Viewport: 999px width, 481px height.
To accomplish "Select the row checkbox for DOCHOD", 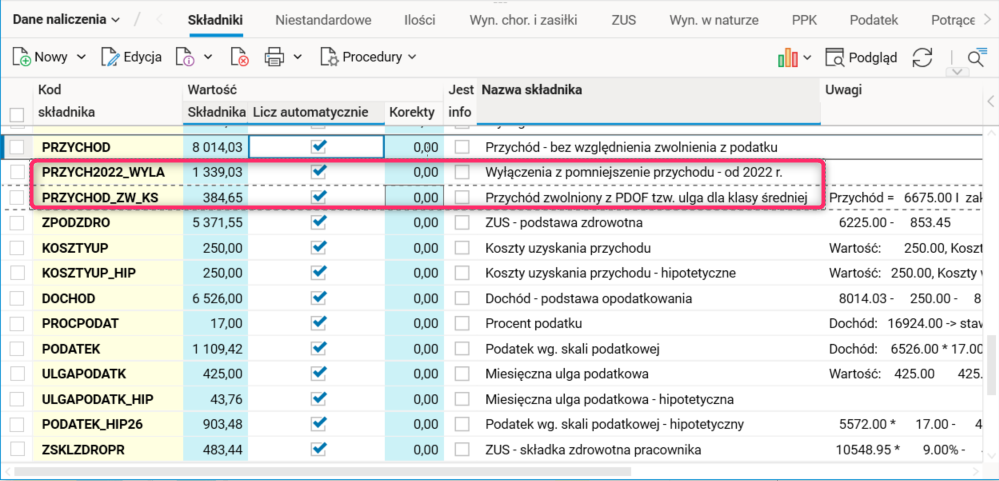I will click(16, 298).
